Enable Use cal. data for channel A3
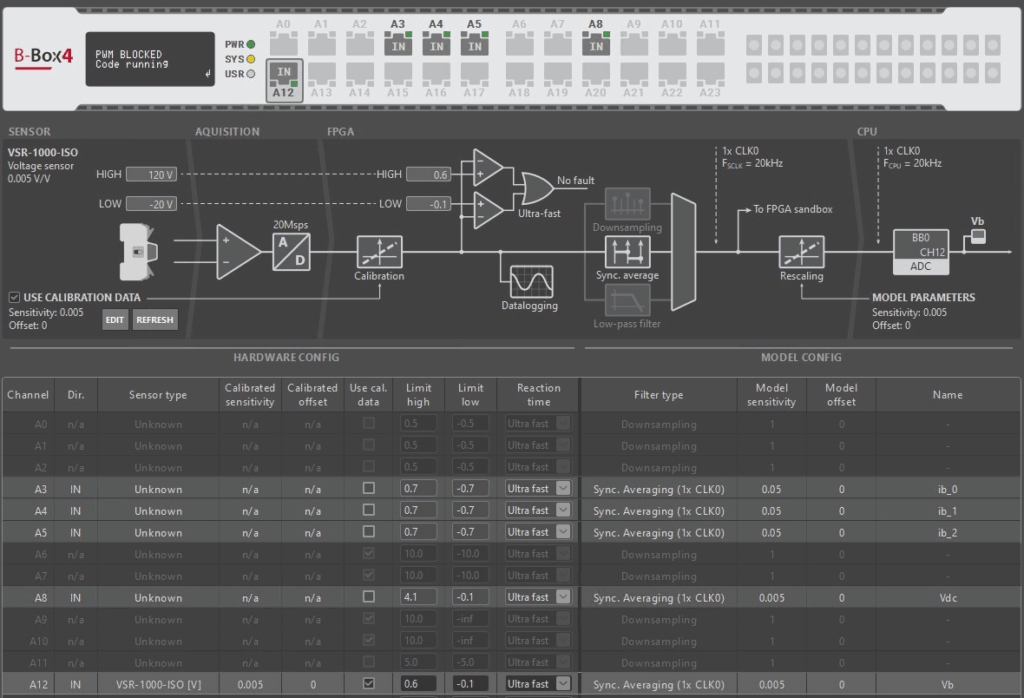 click(369, 489)
